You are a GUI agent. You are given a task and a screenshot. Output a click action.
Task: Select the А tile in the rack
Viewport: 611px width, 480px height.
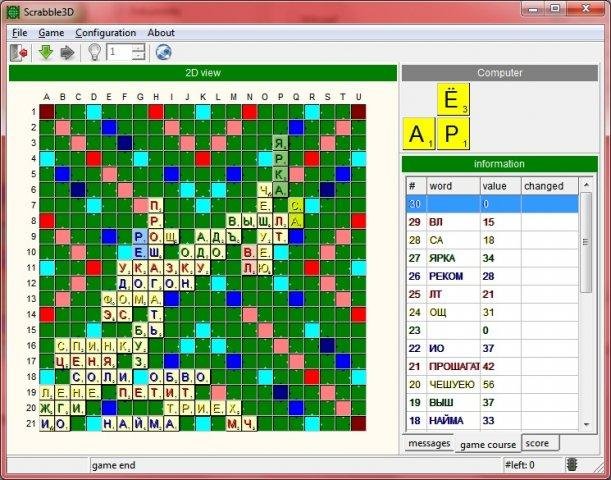[419, 134]
